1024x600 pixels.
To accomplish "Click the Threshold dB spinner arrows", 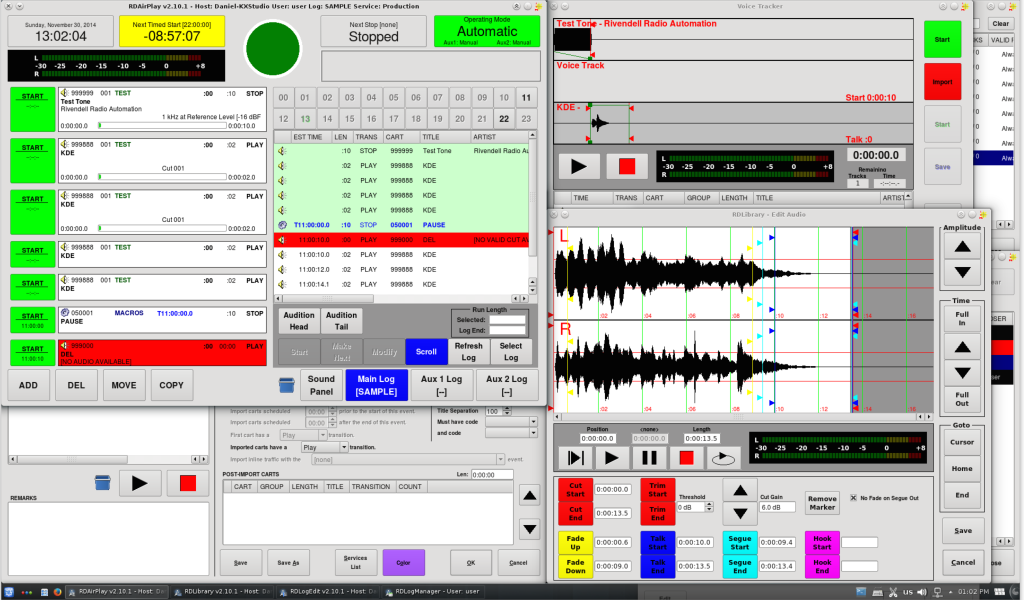I will pyautogui.click(x=710, y=507).
